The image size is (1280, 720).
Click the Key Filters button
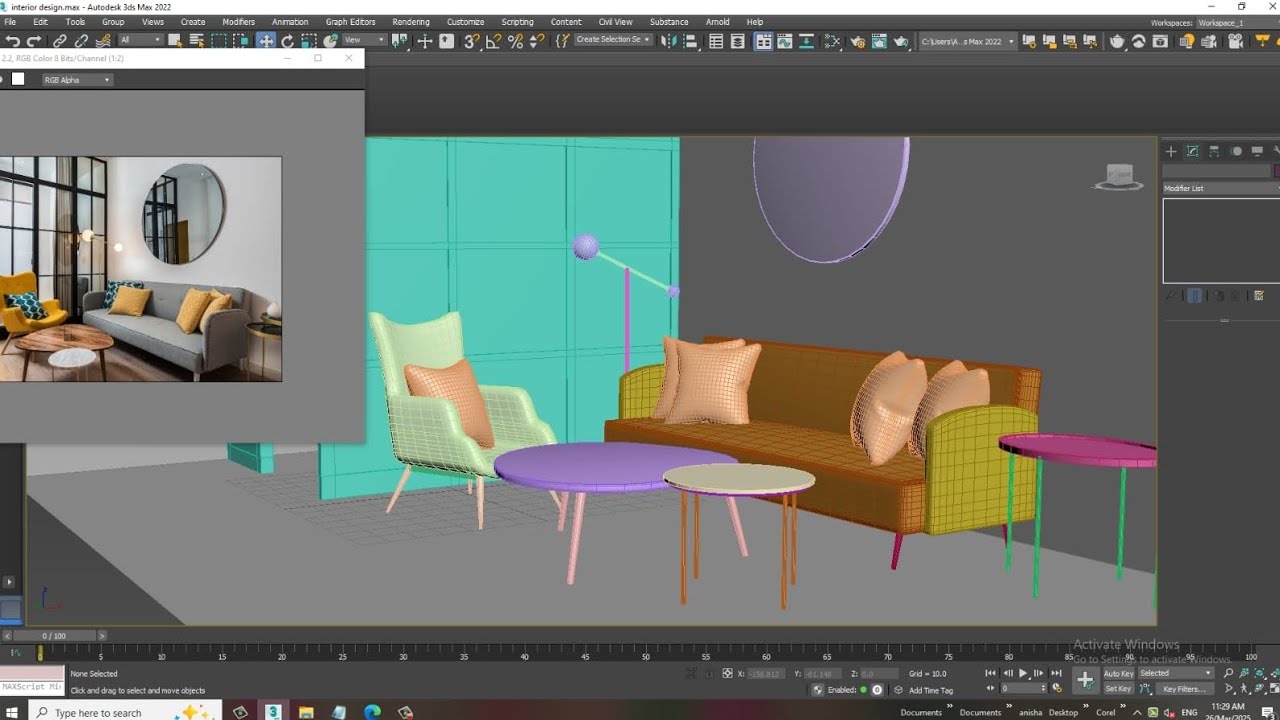coord(1183,688)
